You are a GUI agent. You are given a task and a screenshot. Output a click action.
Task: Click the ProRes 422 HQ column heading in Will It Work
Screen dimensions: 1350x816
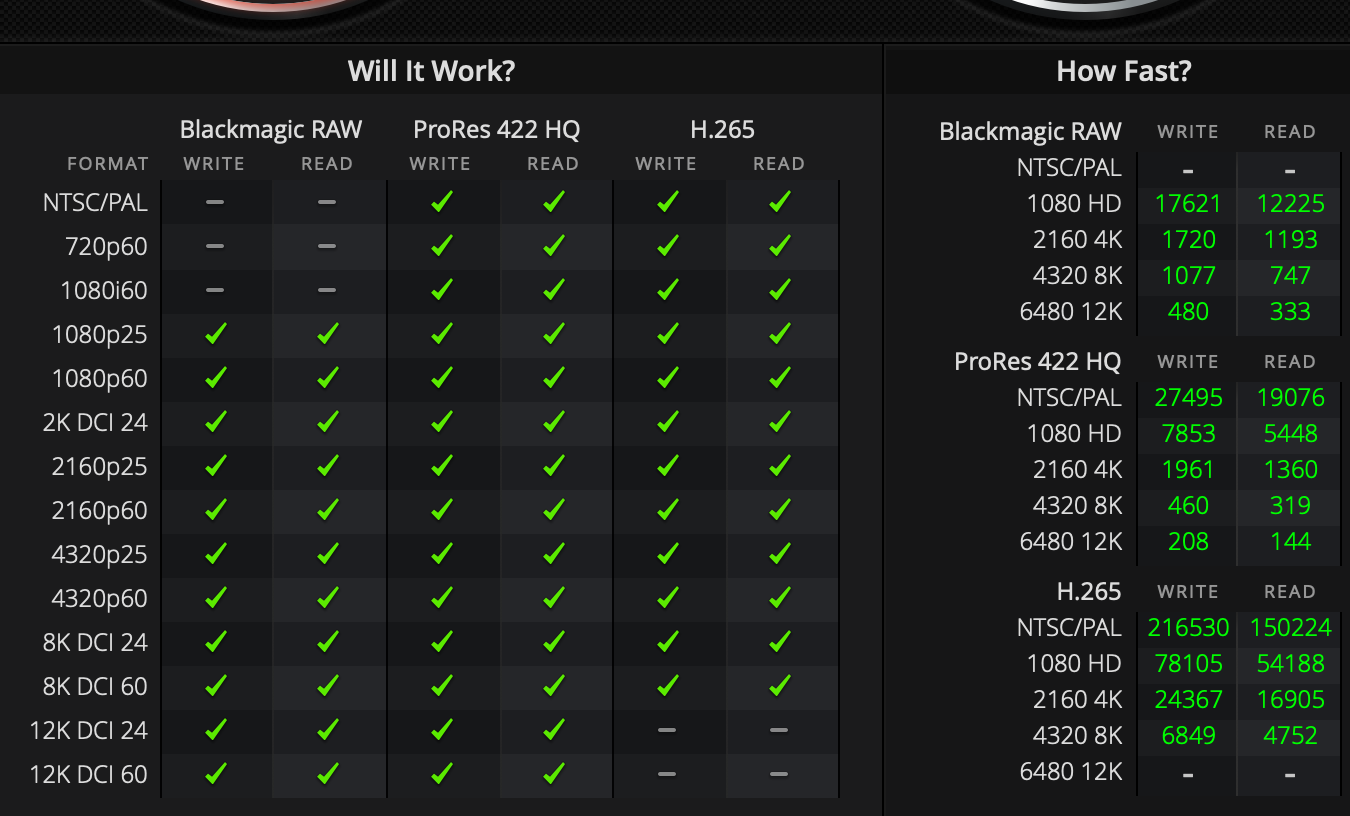click(x=496, y=129)
